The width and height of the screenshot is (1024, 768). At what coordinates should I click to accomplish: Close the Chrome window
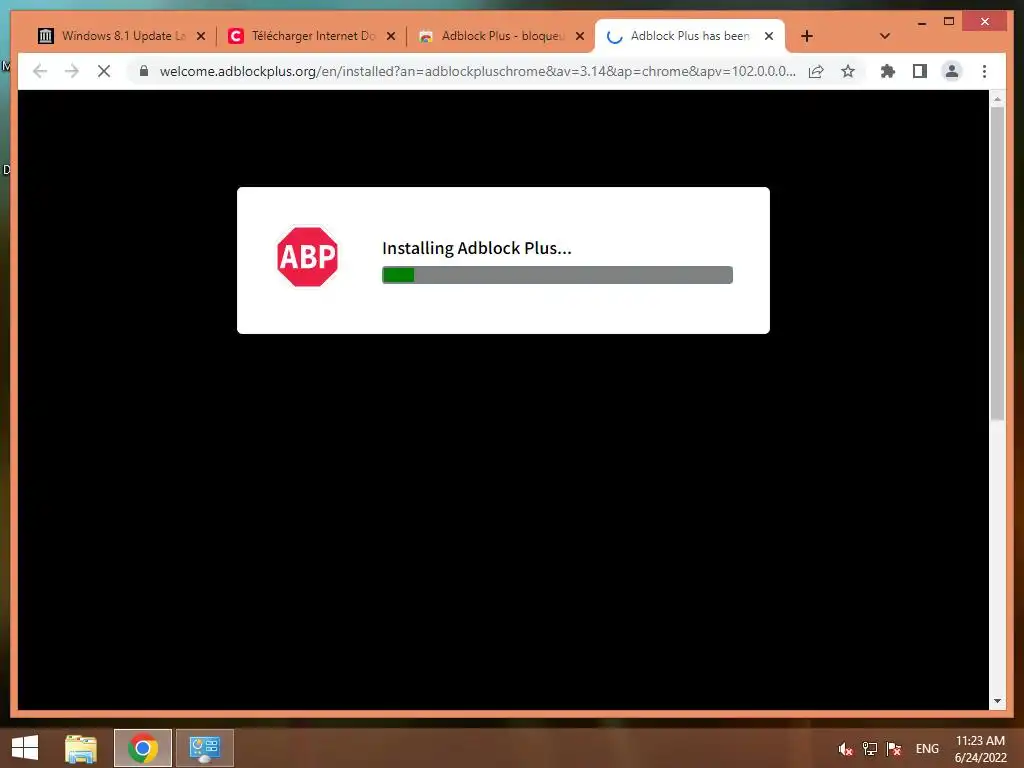[x=985, y=22]
